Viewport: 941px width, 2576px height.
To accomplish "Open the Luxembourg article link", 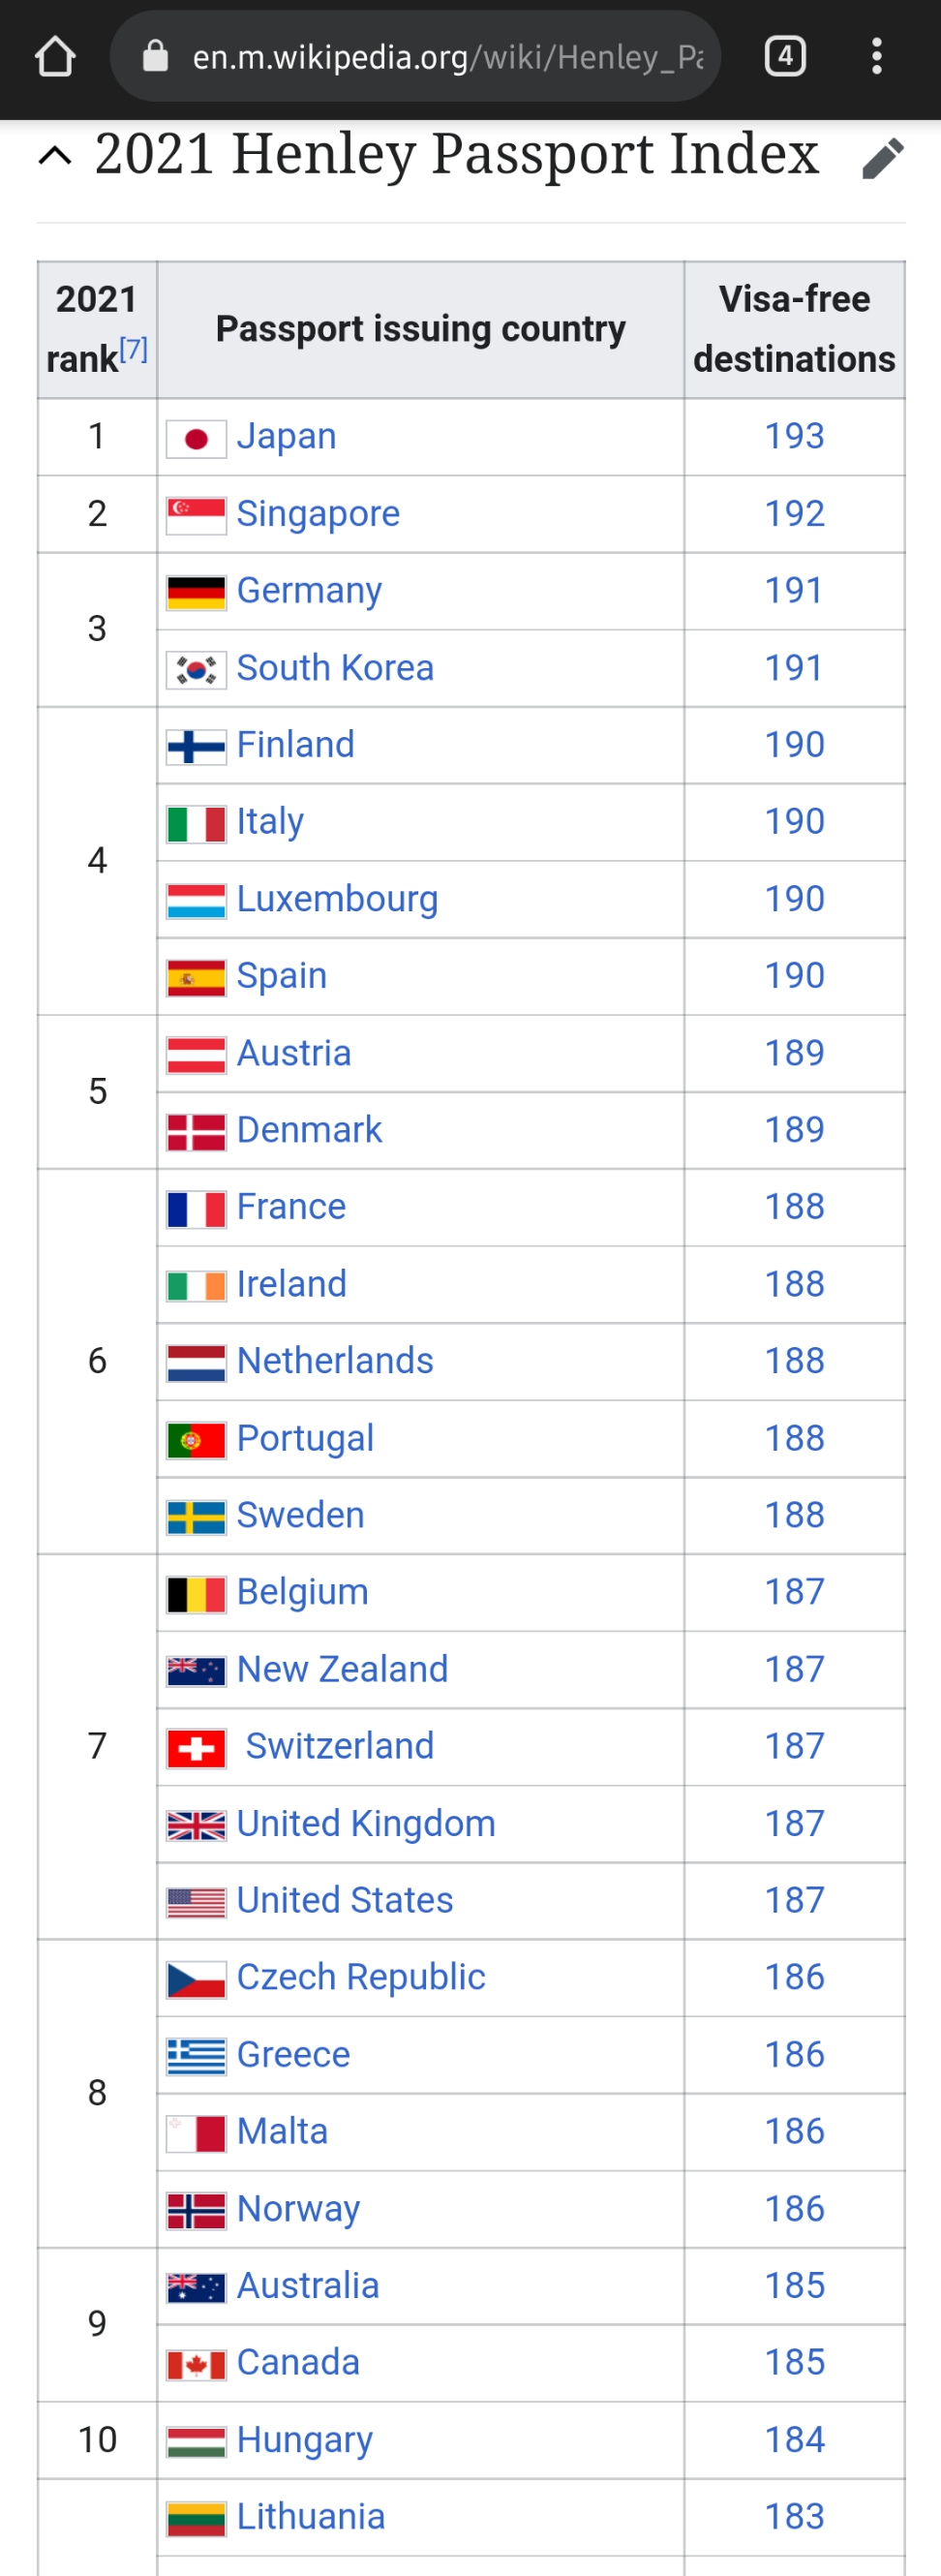I will tap(337, 899).
